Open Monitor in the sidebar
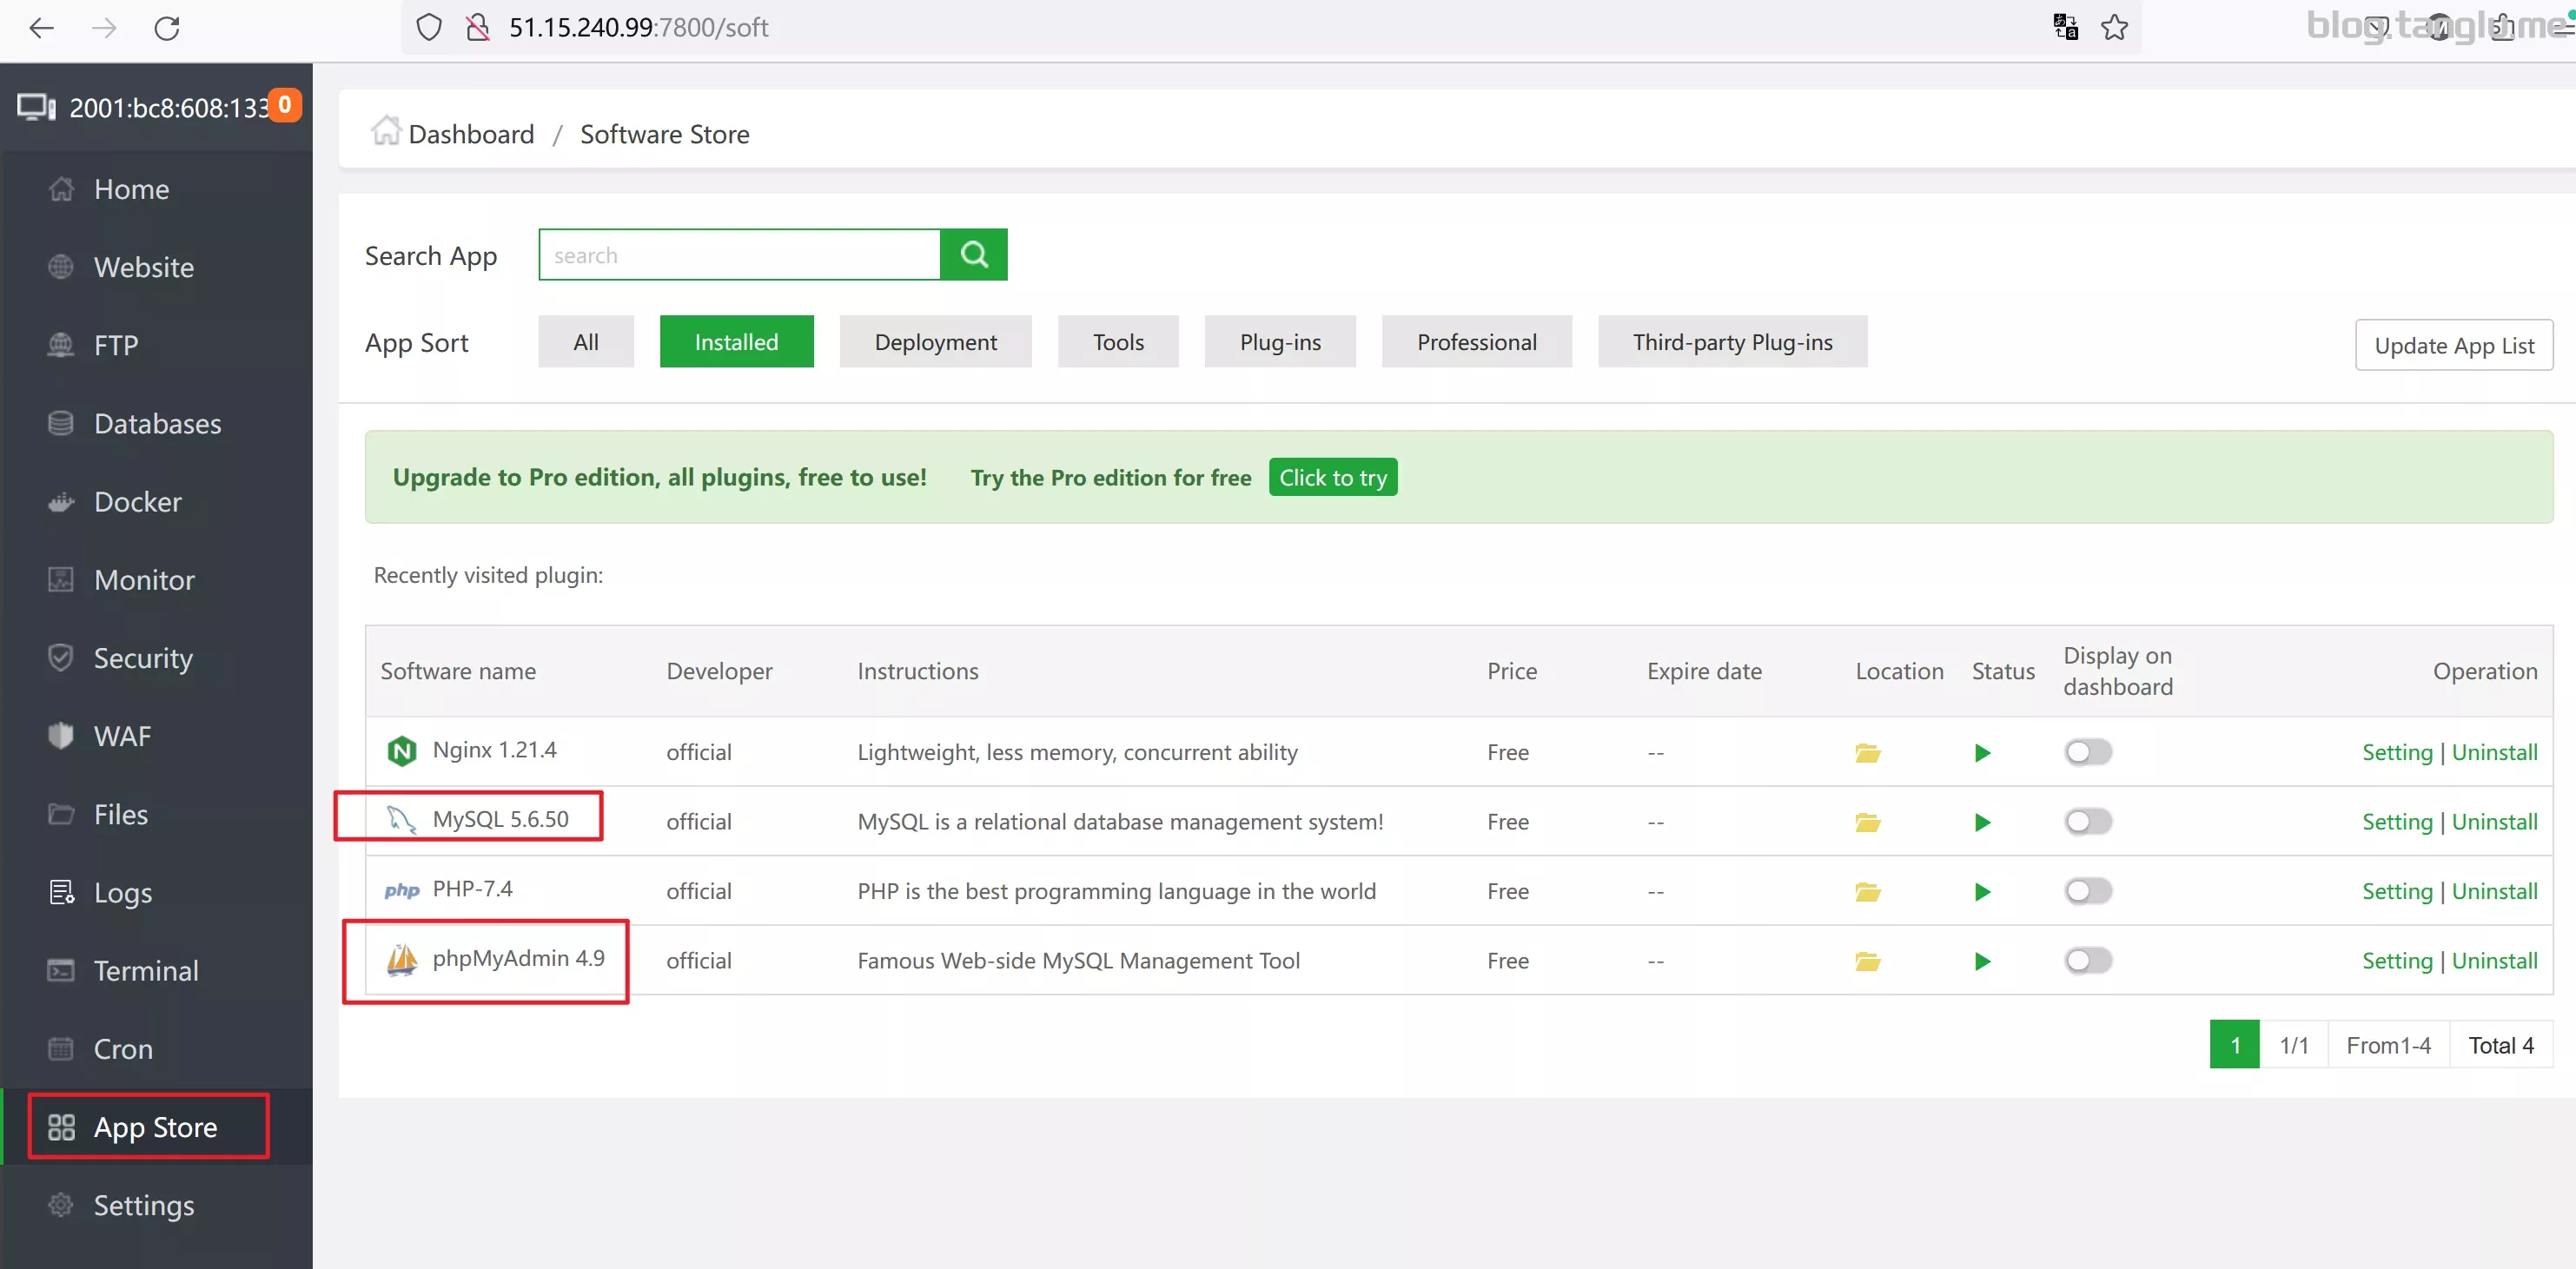This screenshot has height=1269, width=2576. click(x=156, y=580)
